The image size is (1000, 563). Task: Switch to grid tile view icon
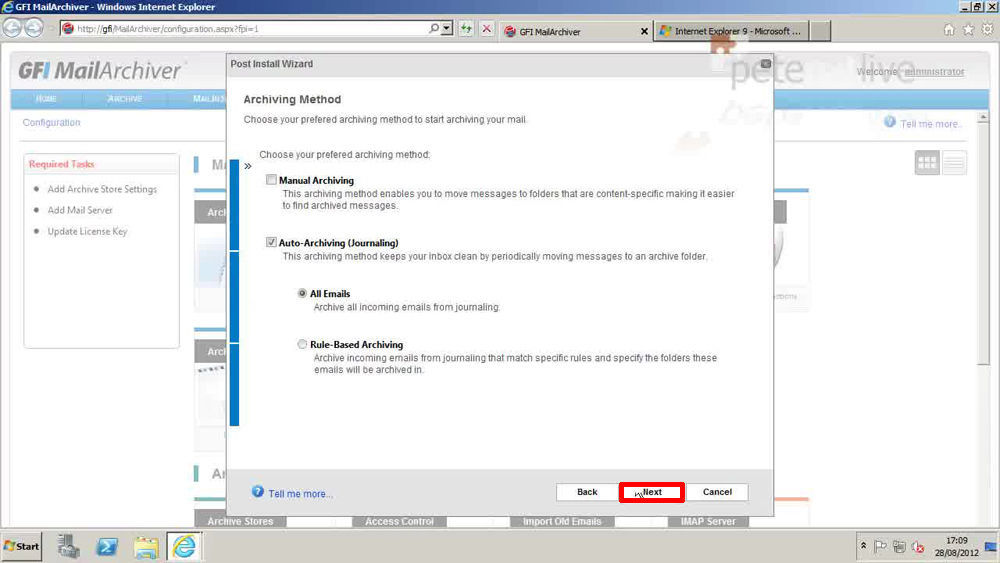point(927,163)
